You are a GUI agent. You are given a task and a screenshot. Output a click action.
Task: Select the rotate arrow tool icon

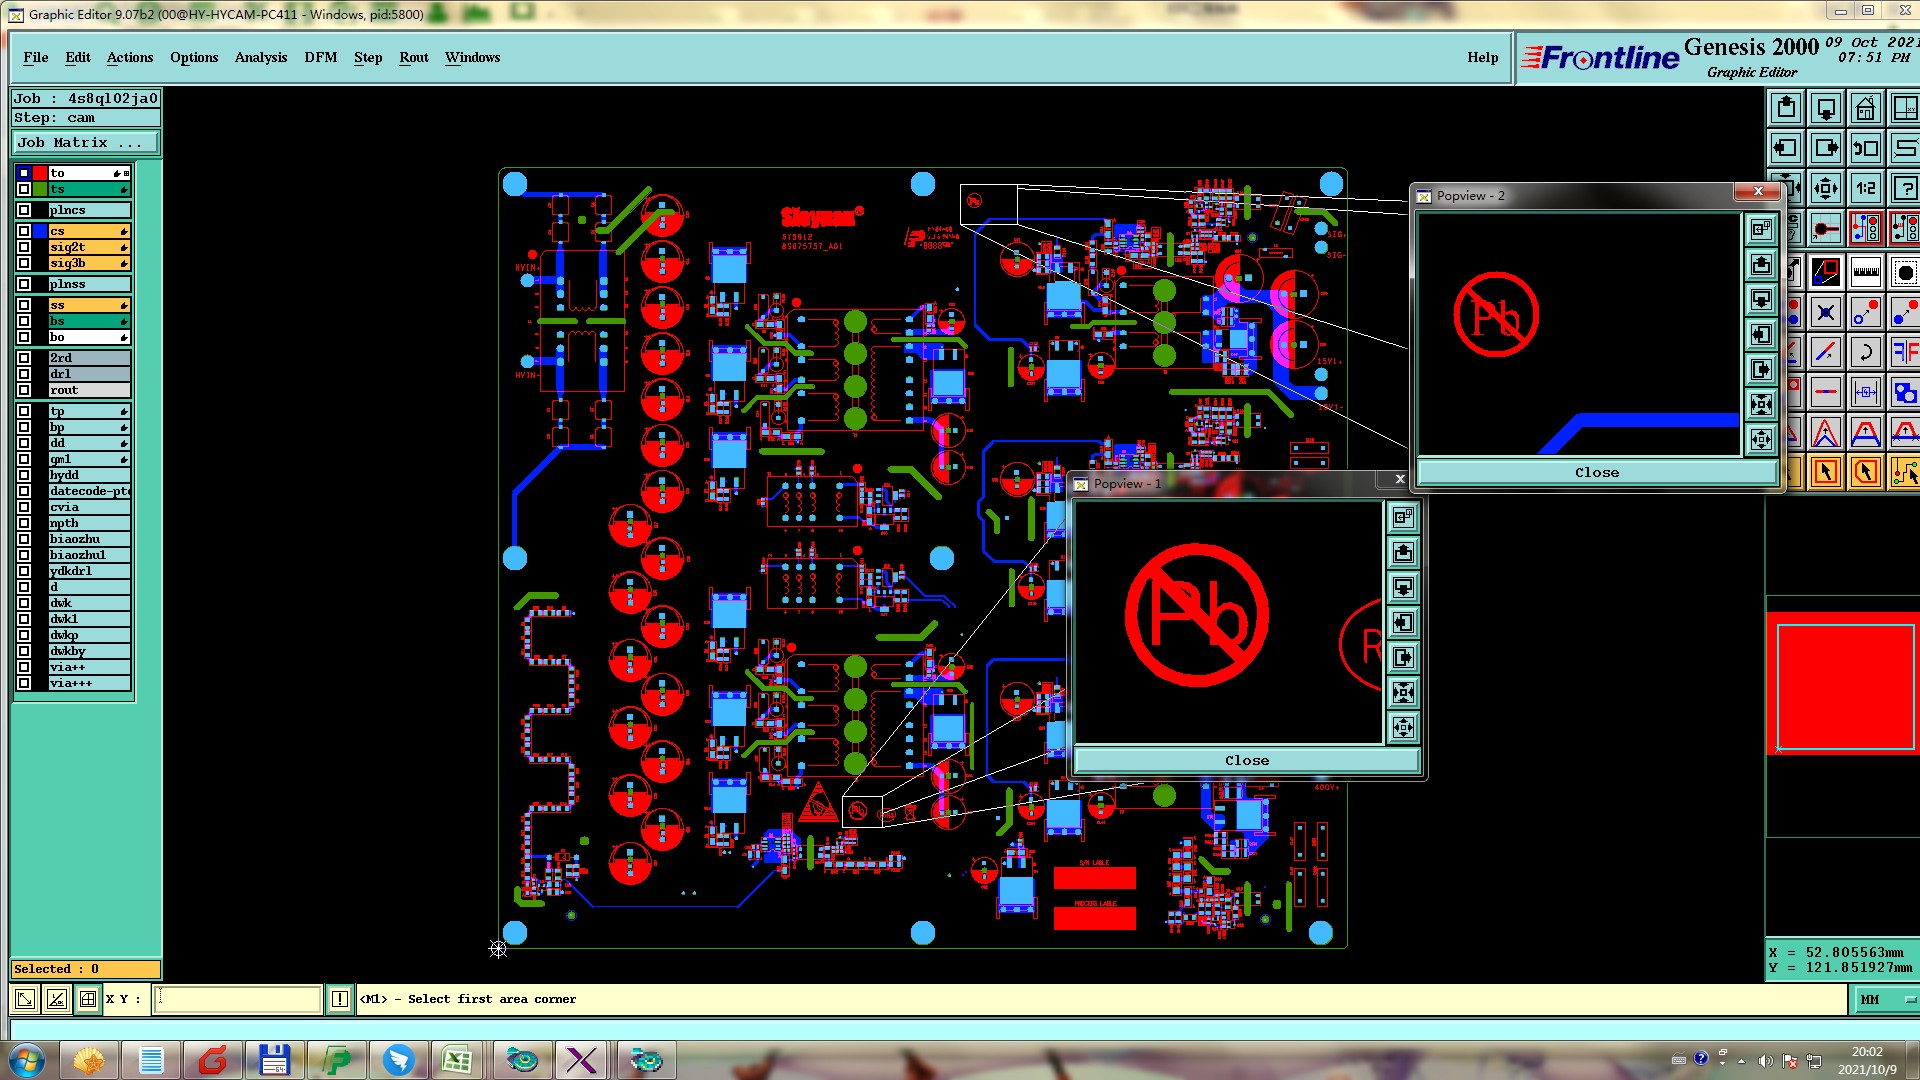(x=1866, y=352)
